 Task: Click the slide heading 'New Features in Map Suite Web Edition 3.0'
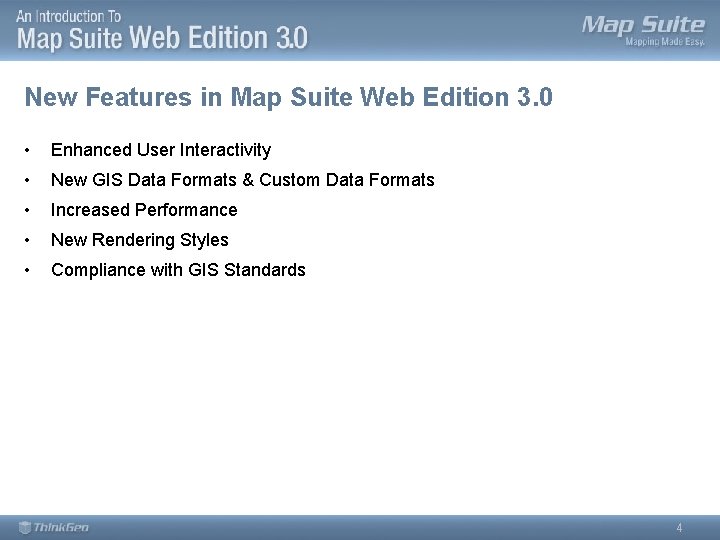pos(288,97)
